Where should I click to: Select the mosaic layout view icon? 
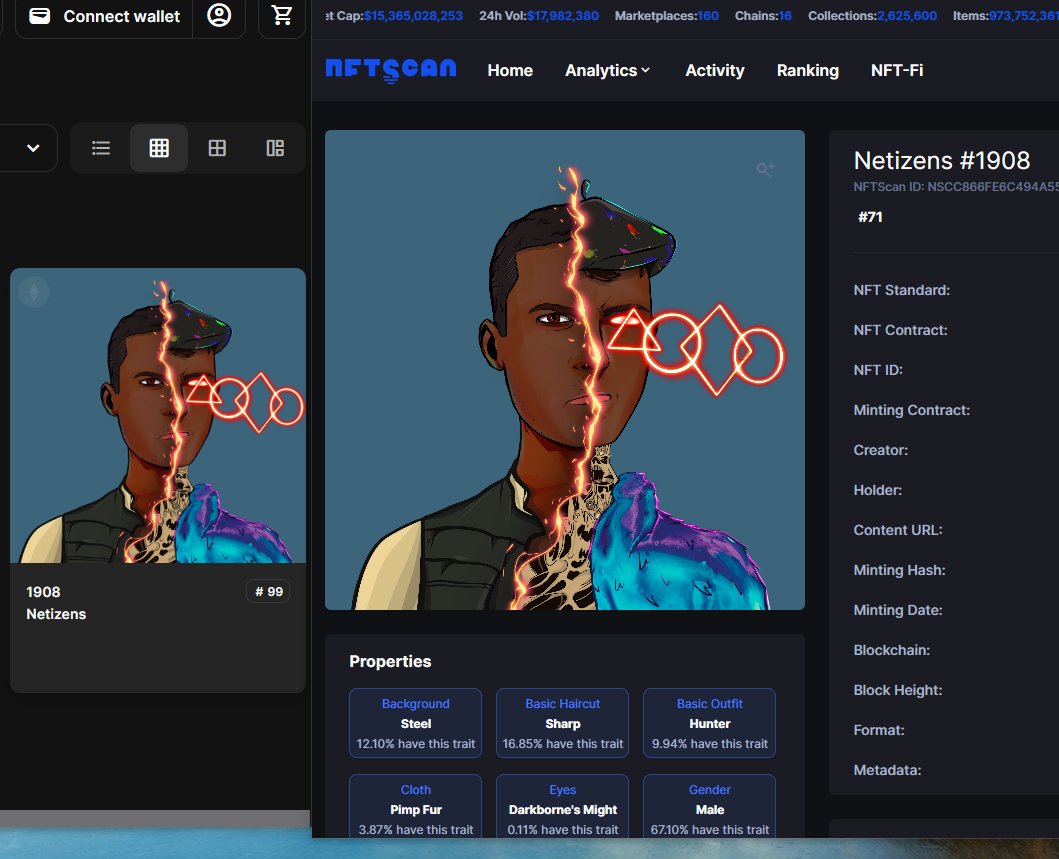pos(275,148)
